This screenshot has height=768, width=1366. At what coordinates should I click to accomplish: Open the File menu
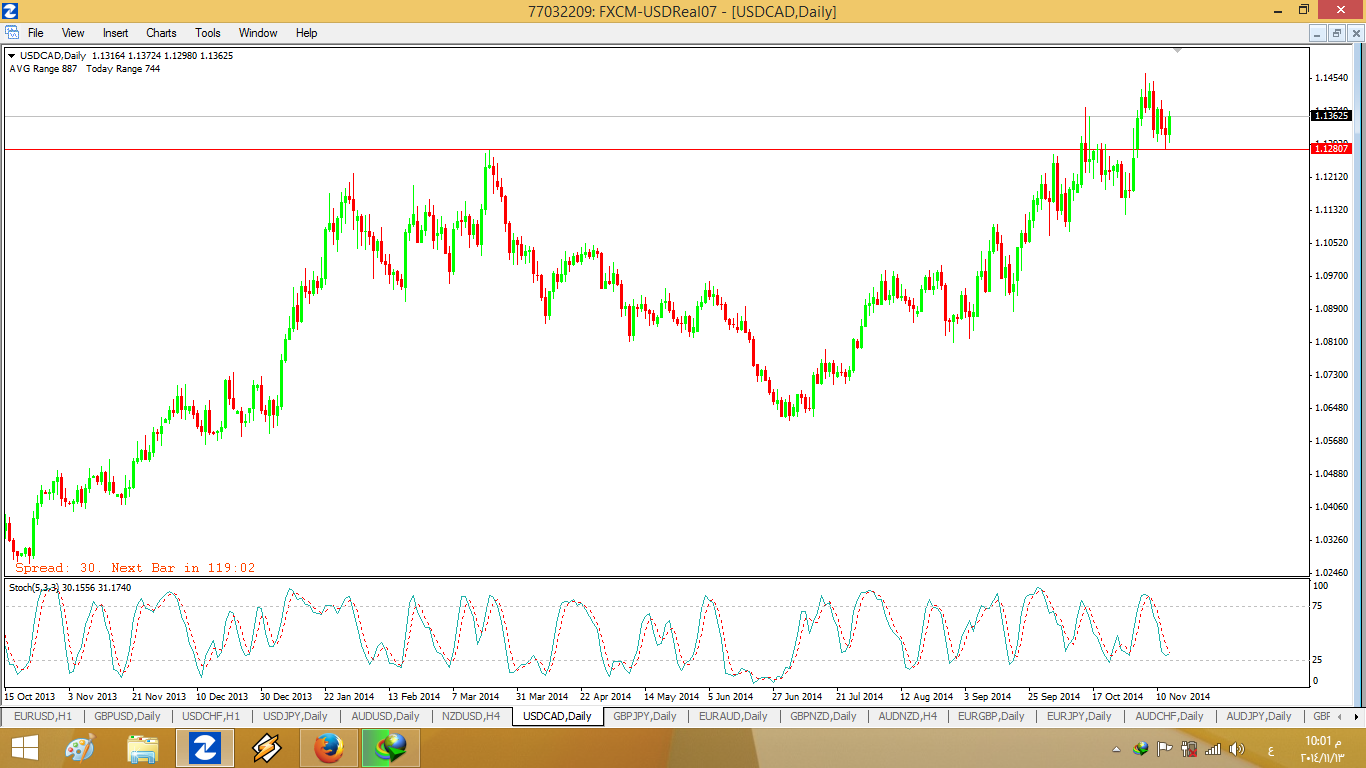coord(35,33)
